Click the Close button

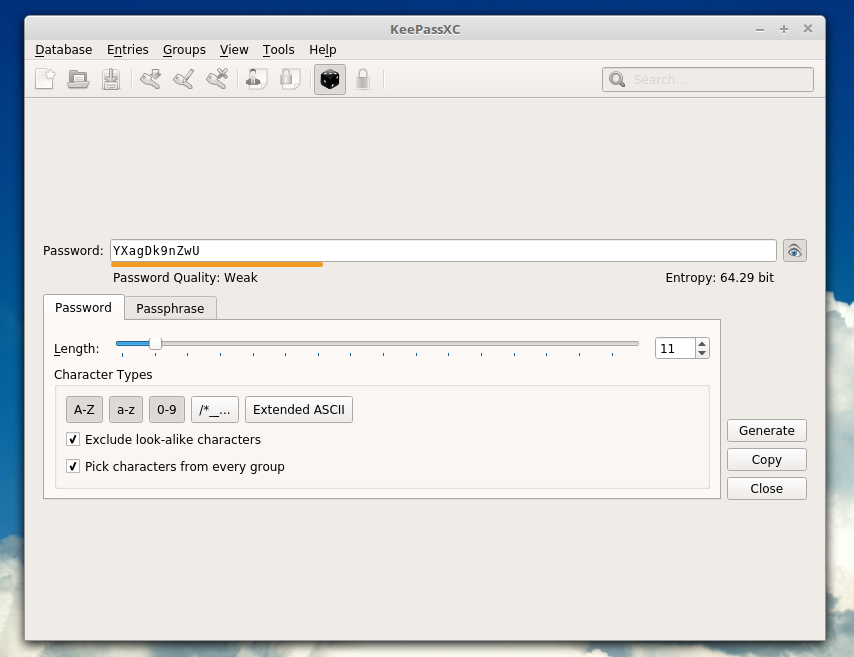[x=767, y=488]
